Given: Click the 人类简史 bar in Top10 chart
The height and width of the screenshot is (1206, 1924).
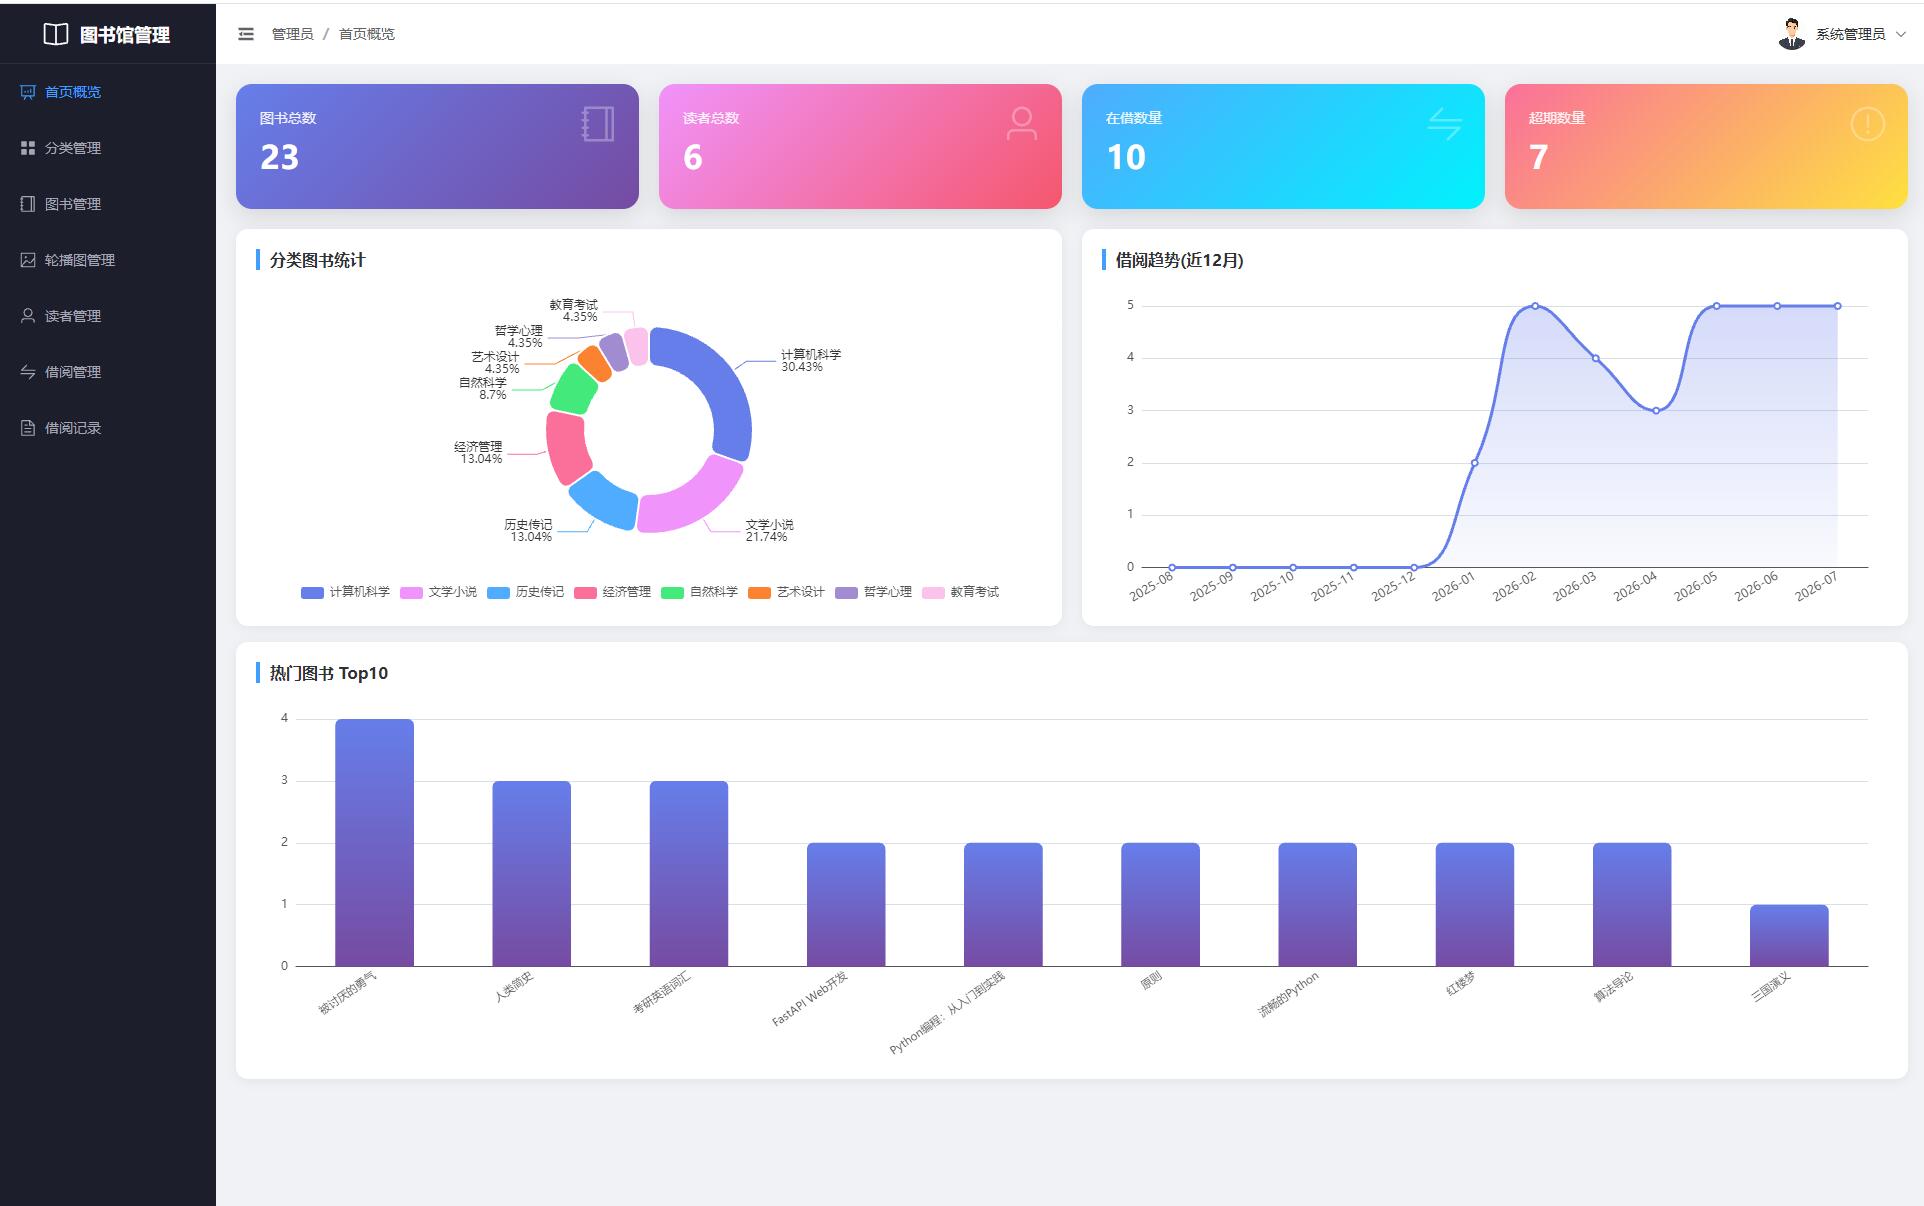Looking at the screenshot, I should point(531,874).
